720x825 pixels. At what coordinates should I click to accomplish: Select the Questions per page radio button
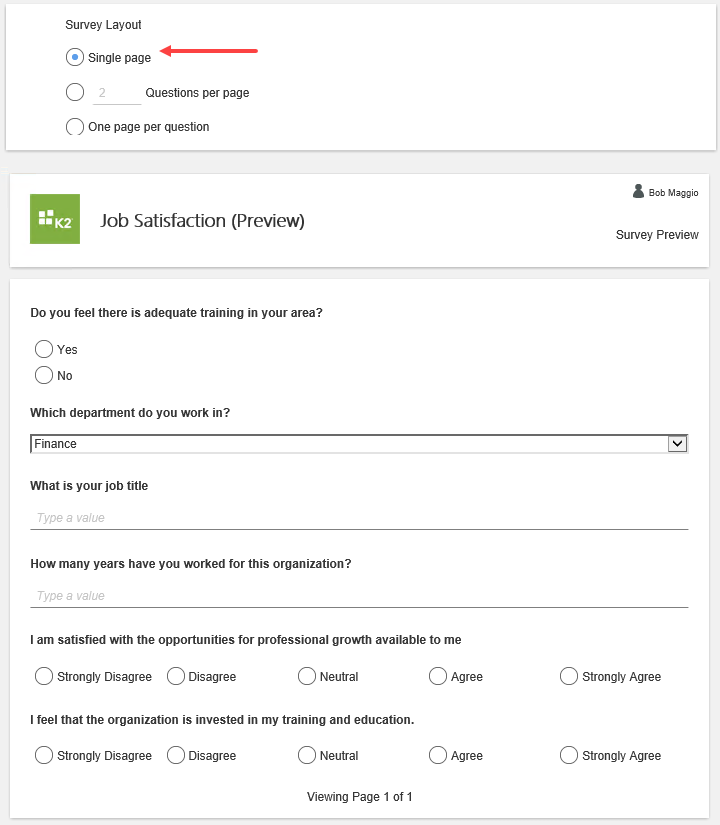(x=75, y=92)
